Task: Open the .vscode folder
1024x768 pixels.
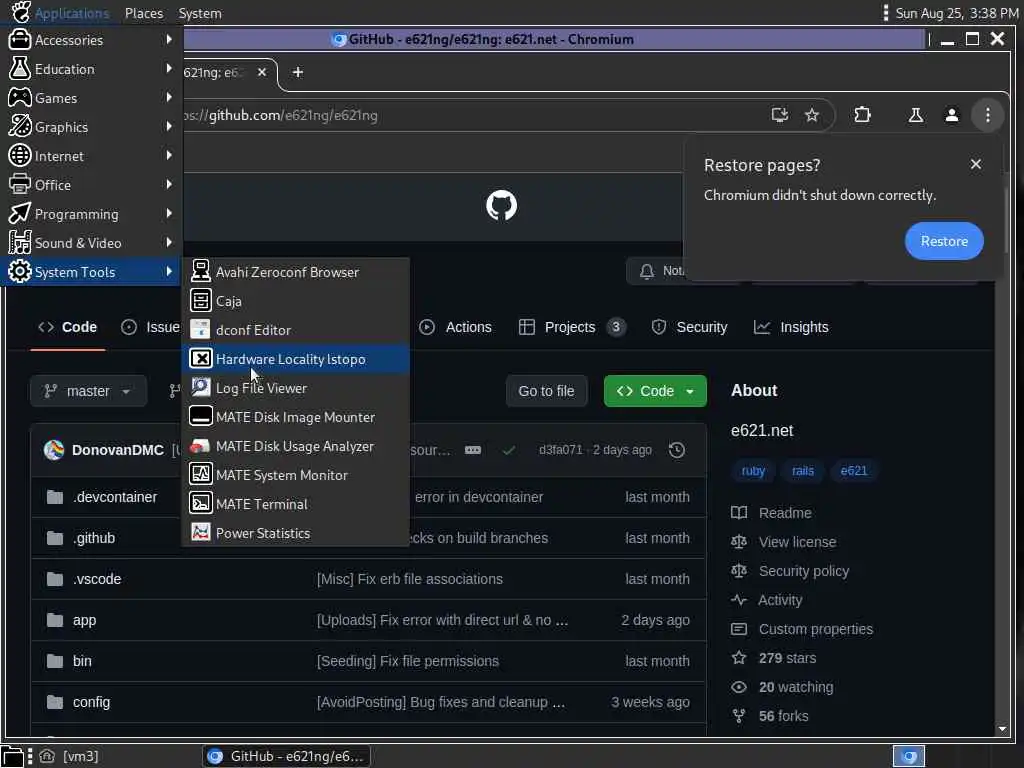Action: (97, 579)
